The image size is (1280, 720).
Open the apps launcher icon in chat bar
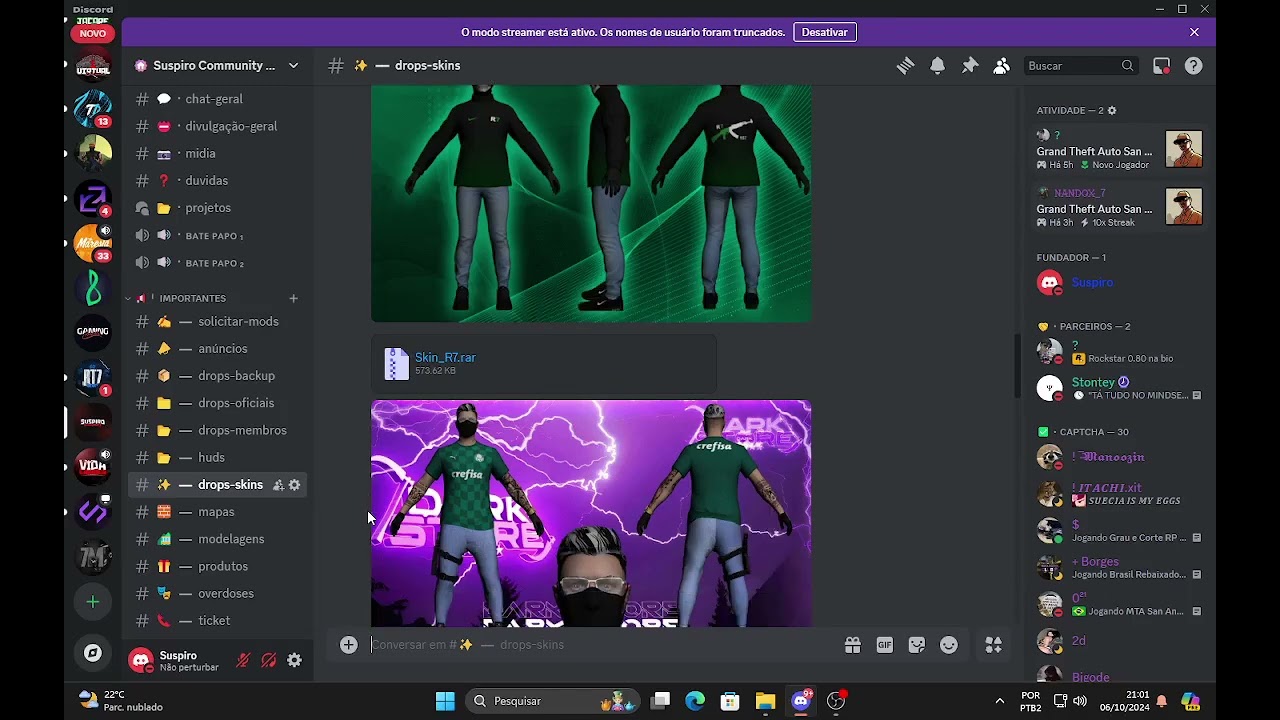click(993, 645)
